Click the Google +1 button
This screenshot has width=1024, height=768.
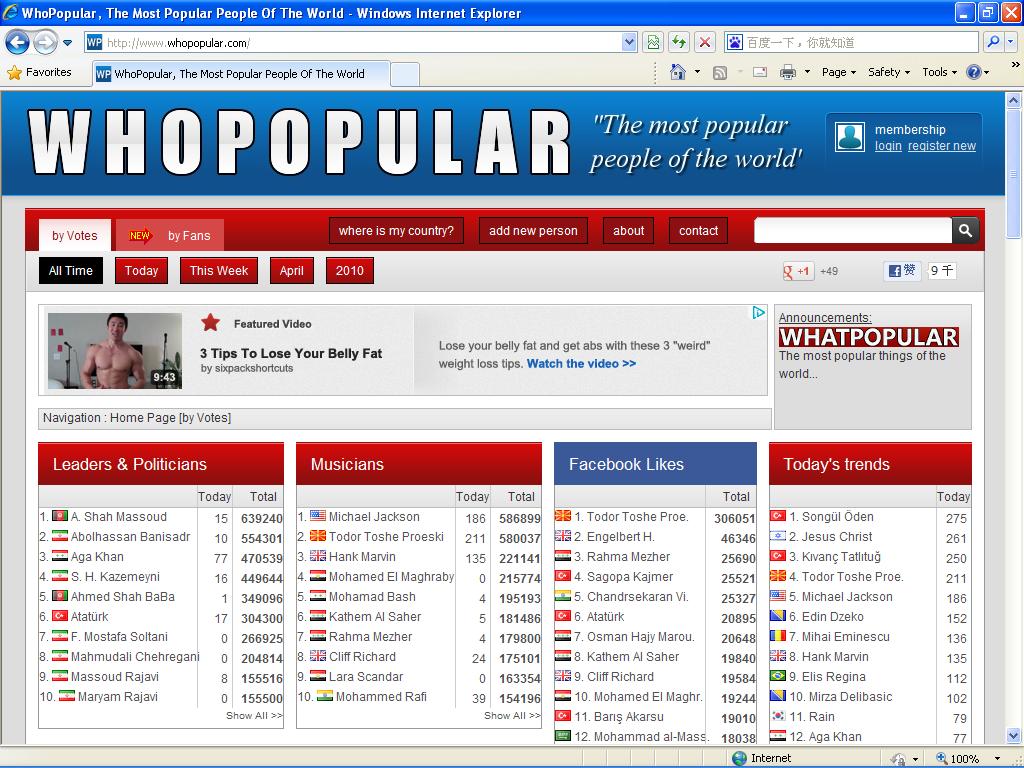point(797,271)
